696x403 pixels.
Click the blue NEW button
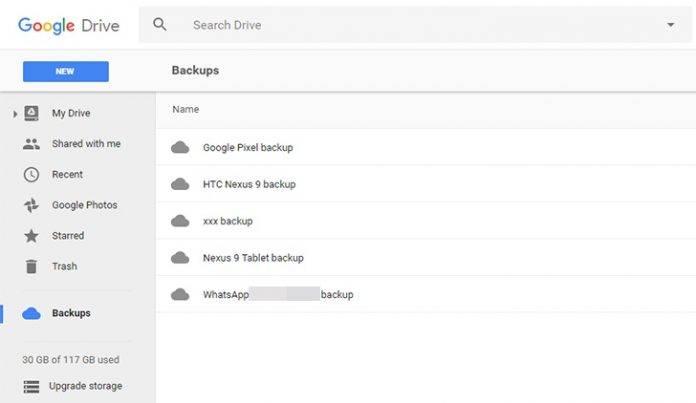tap(66, 71)
